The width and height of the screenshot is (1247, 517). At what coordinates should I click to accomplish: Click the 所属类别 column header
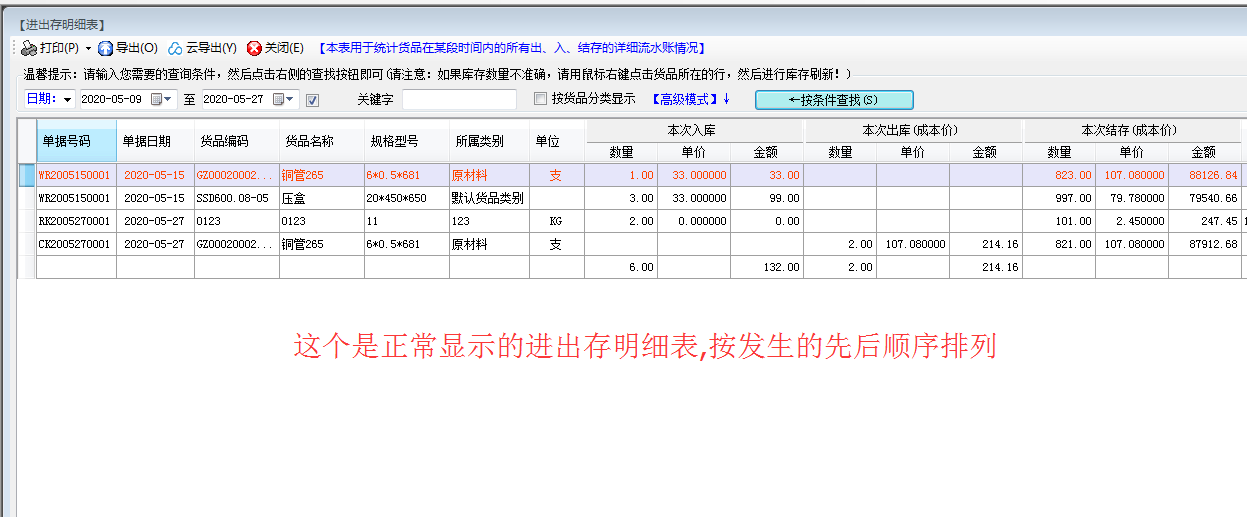[x=479, y=141]
